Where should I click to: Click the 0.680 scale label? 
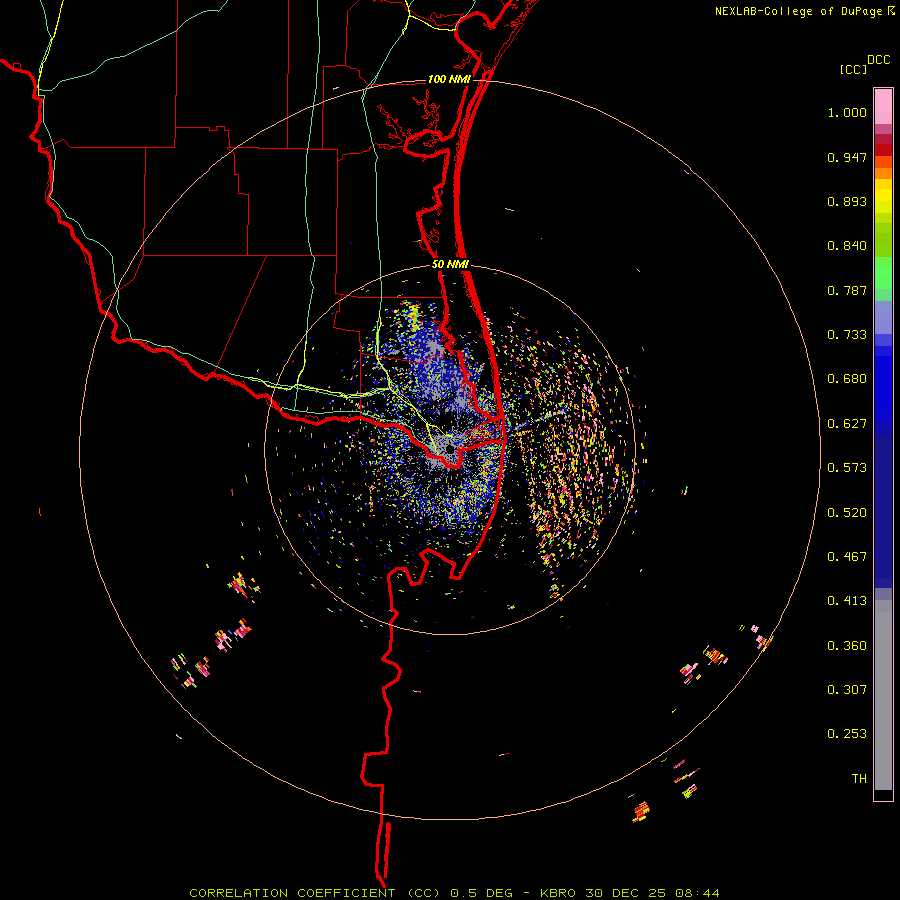pos(847,379)
